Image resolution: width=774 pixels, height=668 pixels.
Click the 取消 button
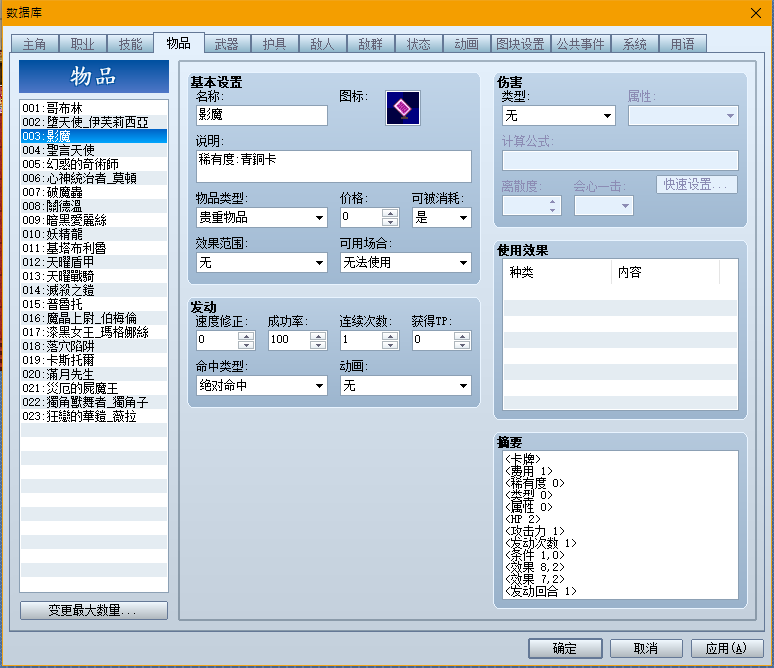pos(646,648)
